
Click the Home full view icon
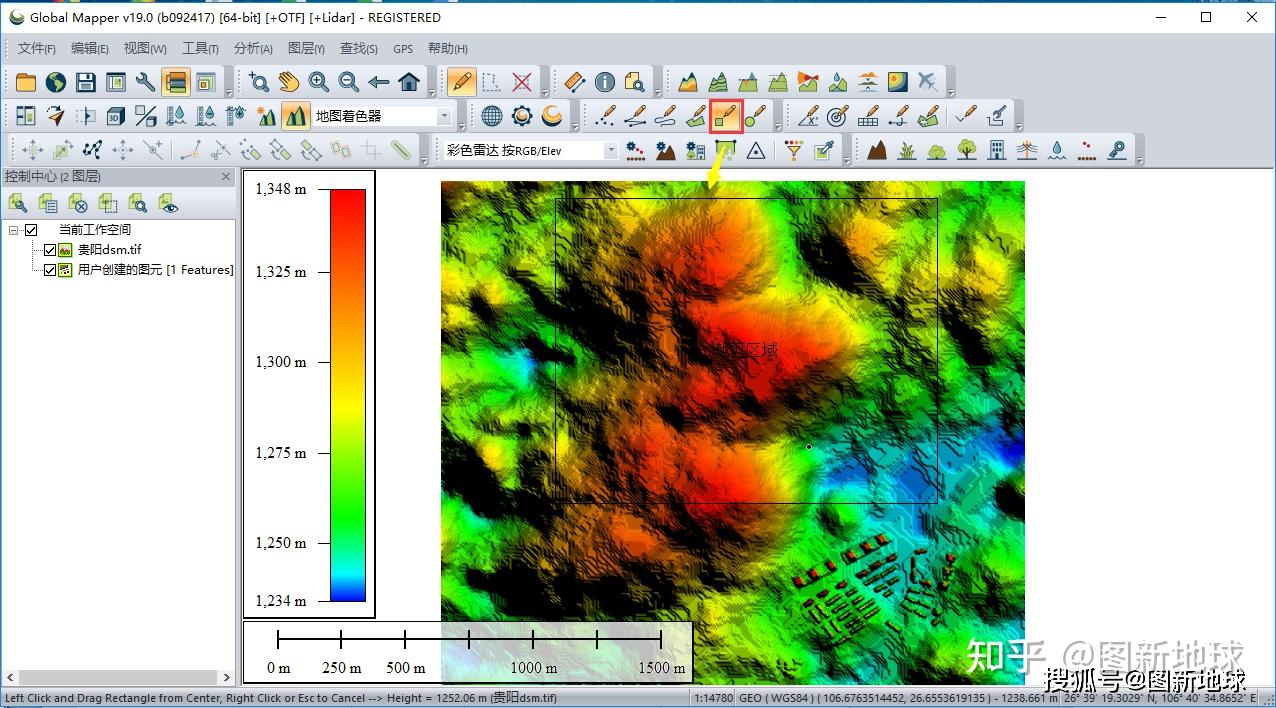click(409, 82)
